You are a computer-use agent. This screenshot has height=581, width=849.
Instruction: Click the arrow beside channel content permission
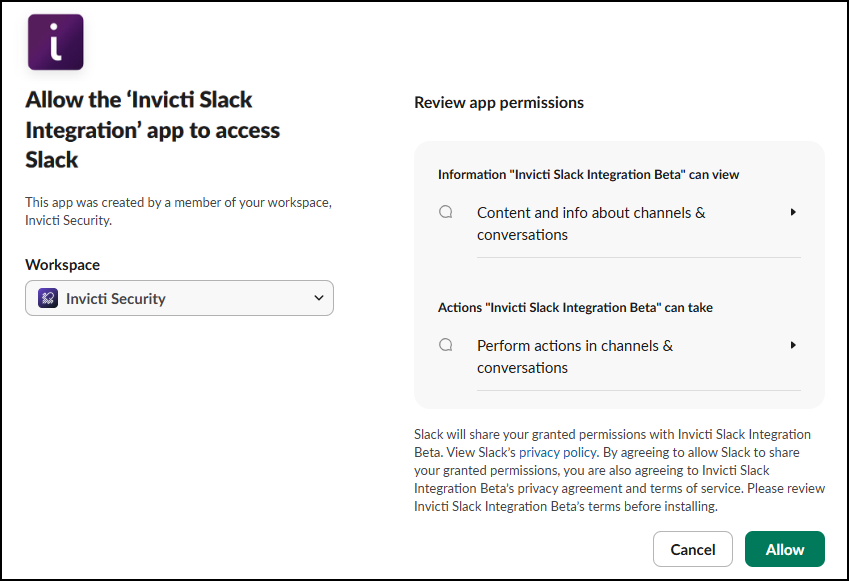point(793,212)
